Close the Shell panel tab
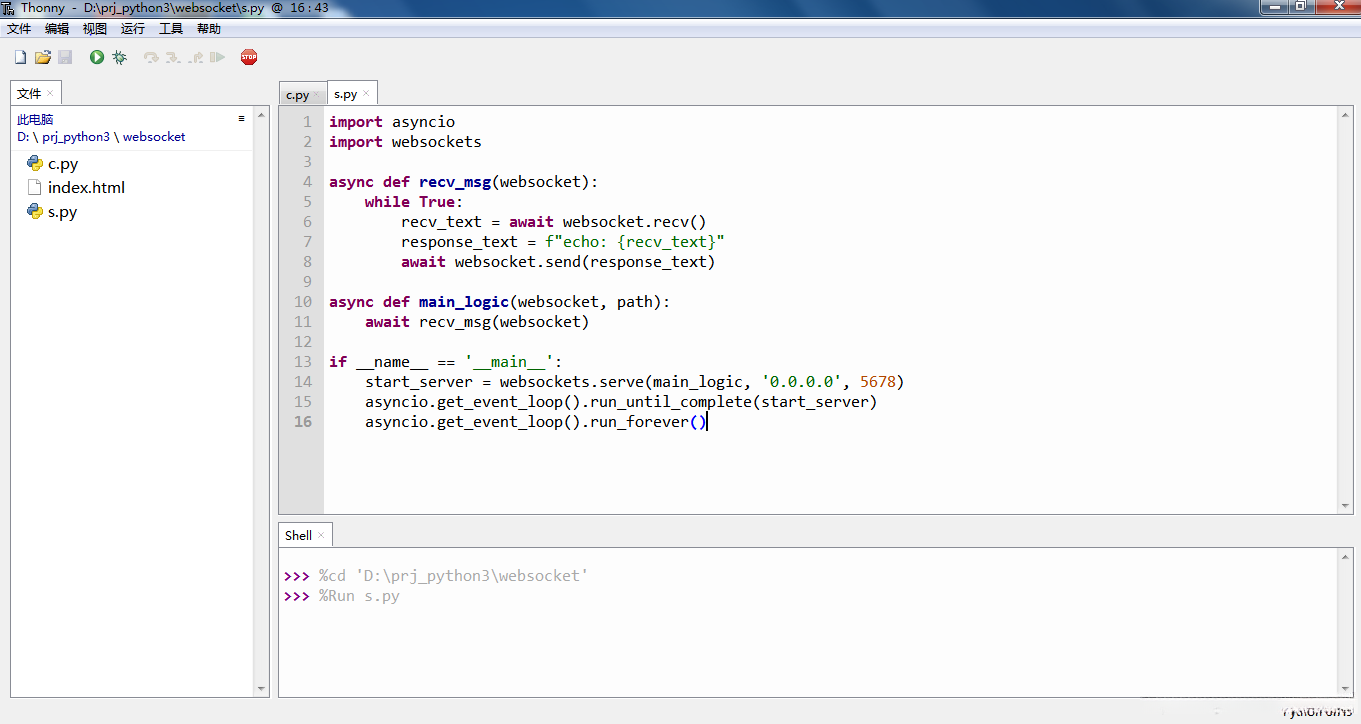 pyautogui.click(x=321, y=535)
